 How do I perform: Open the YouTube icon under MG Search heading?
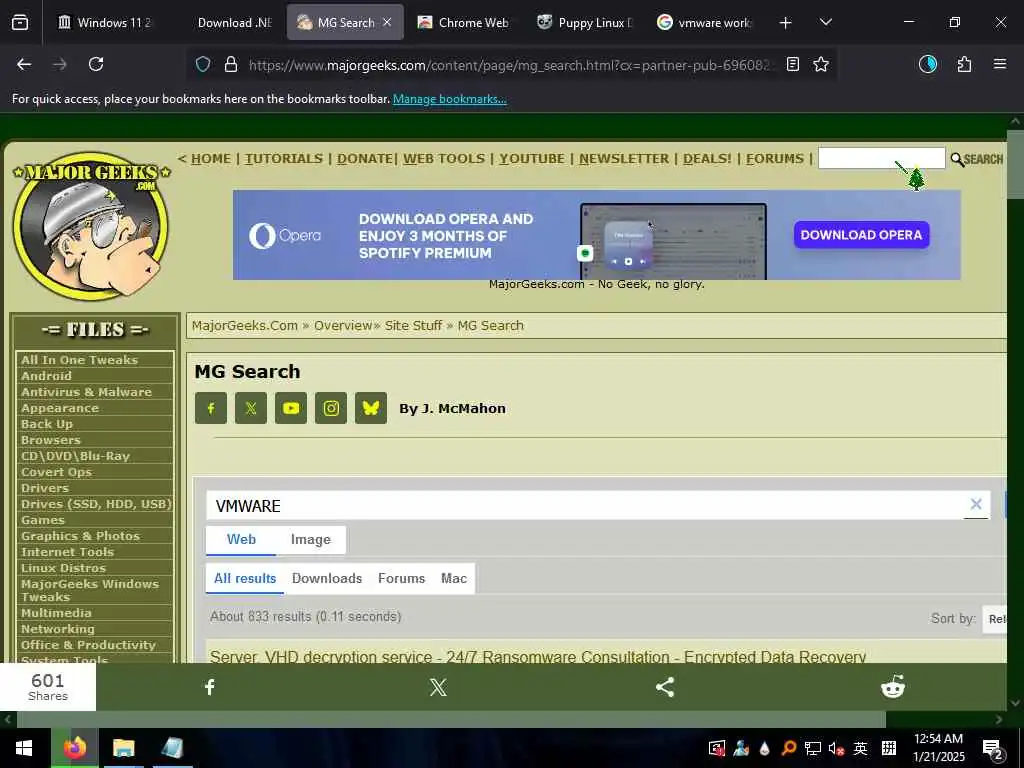coord(291,408)
